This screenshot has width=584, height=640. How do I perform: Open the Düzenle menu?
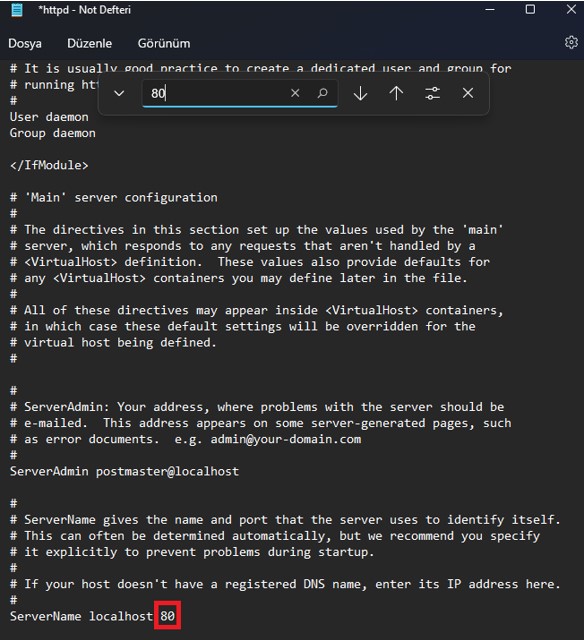click(89, 43)
